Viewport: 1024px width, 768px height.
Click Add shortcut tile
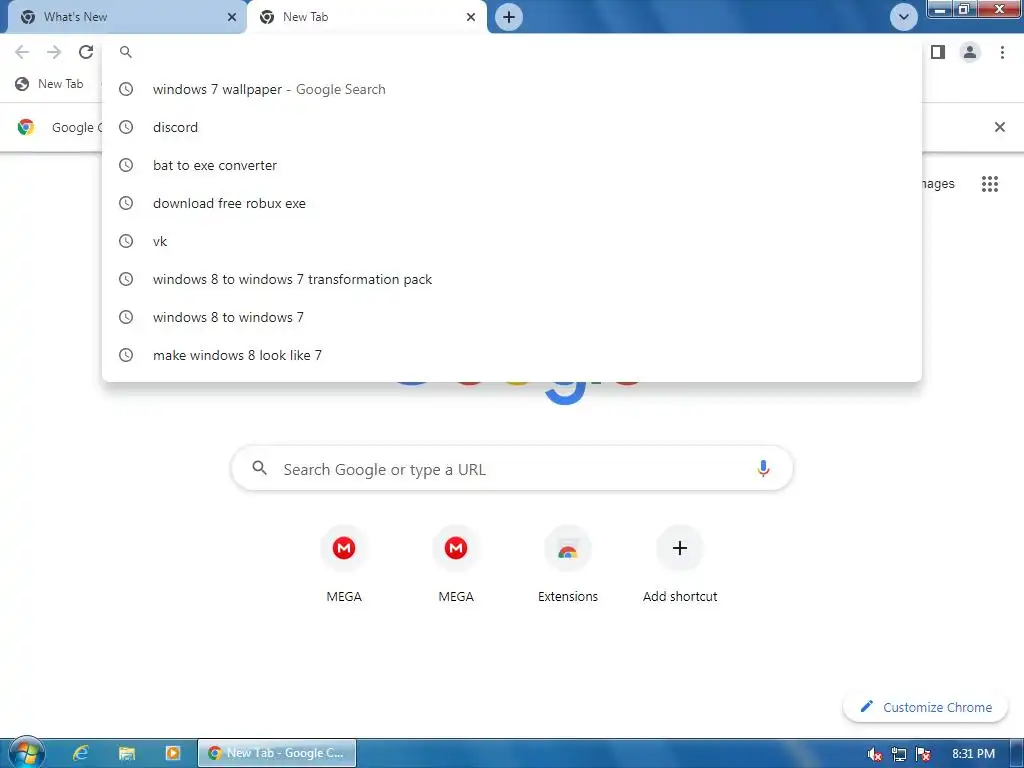(x=680, y=564)
